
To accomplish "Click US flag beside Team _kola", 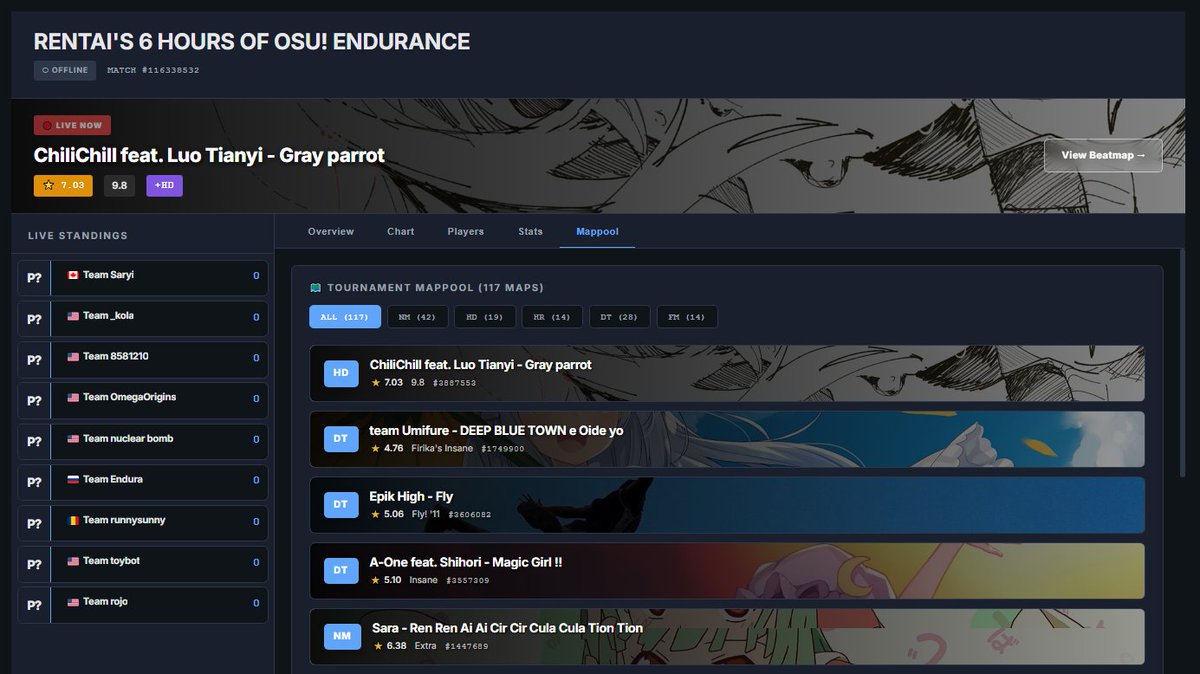I will (x=73, y=316).
